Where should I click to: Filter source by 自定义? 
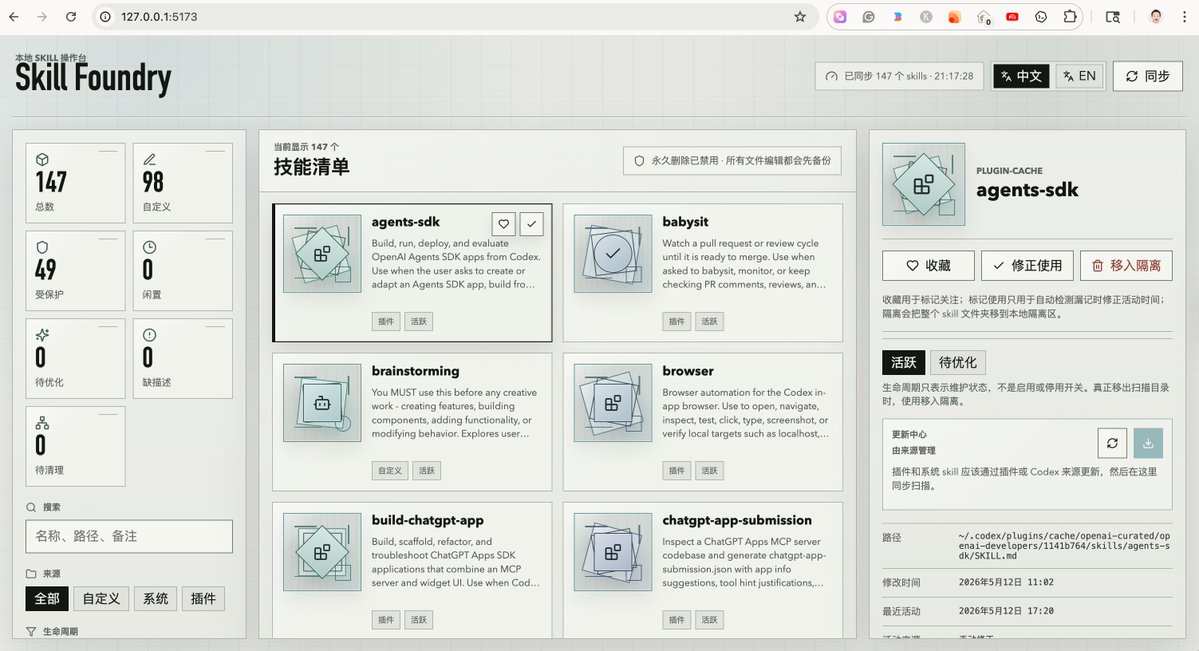point(101,598)
